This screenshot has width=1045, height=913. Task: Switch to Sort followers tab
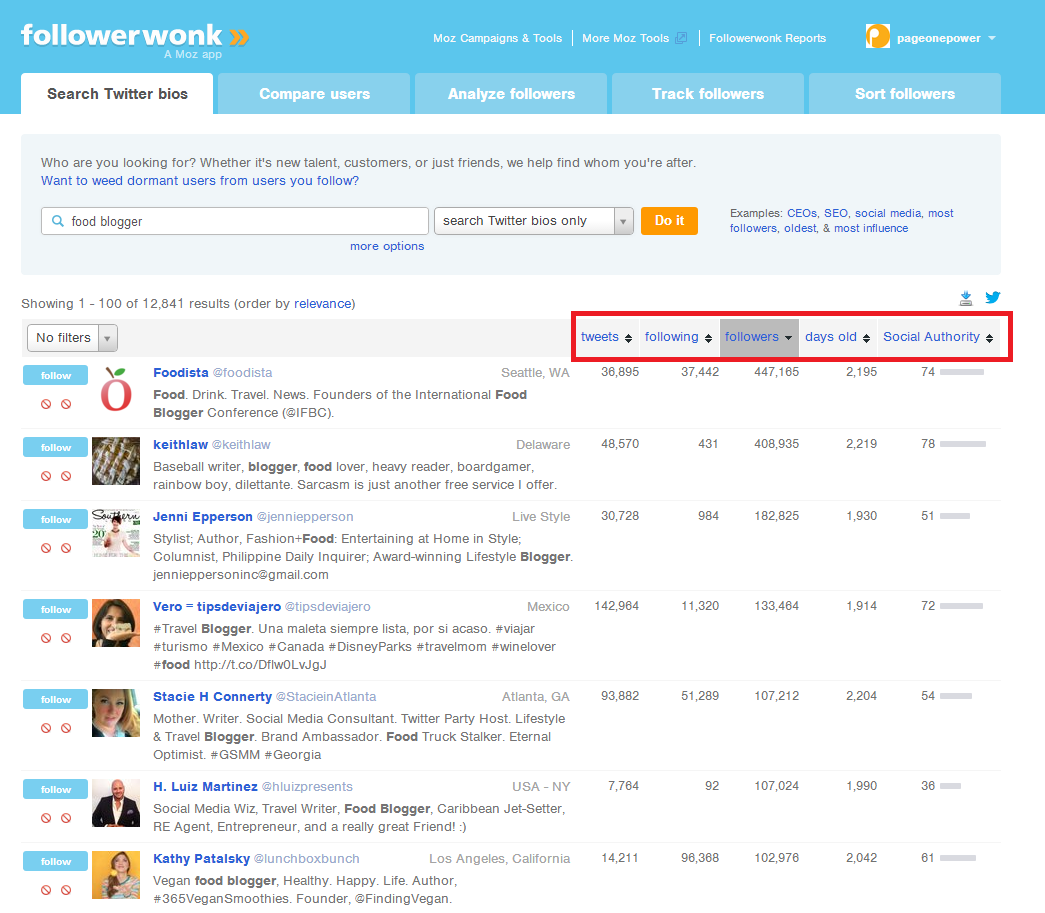[905, 94]
